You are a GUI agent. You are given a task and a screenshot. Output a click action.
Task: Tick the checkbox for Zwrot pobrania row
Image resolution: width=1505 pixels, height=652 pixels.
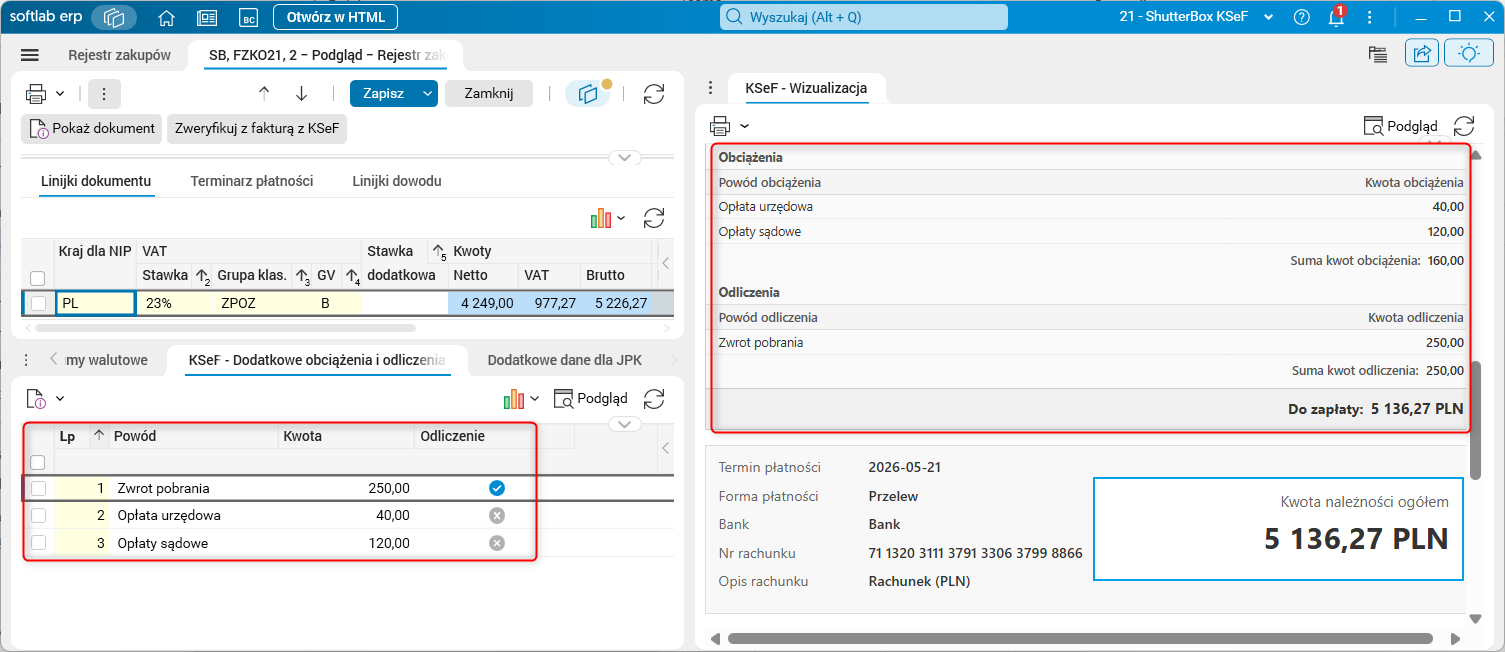coord(38,488)
